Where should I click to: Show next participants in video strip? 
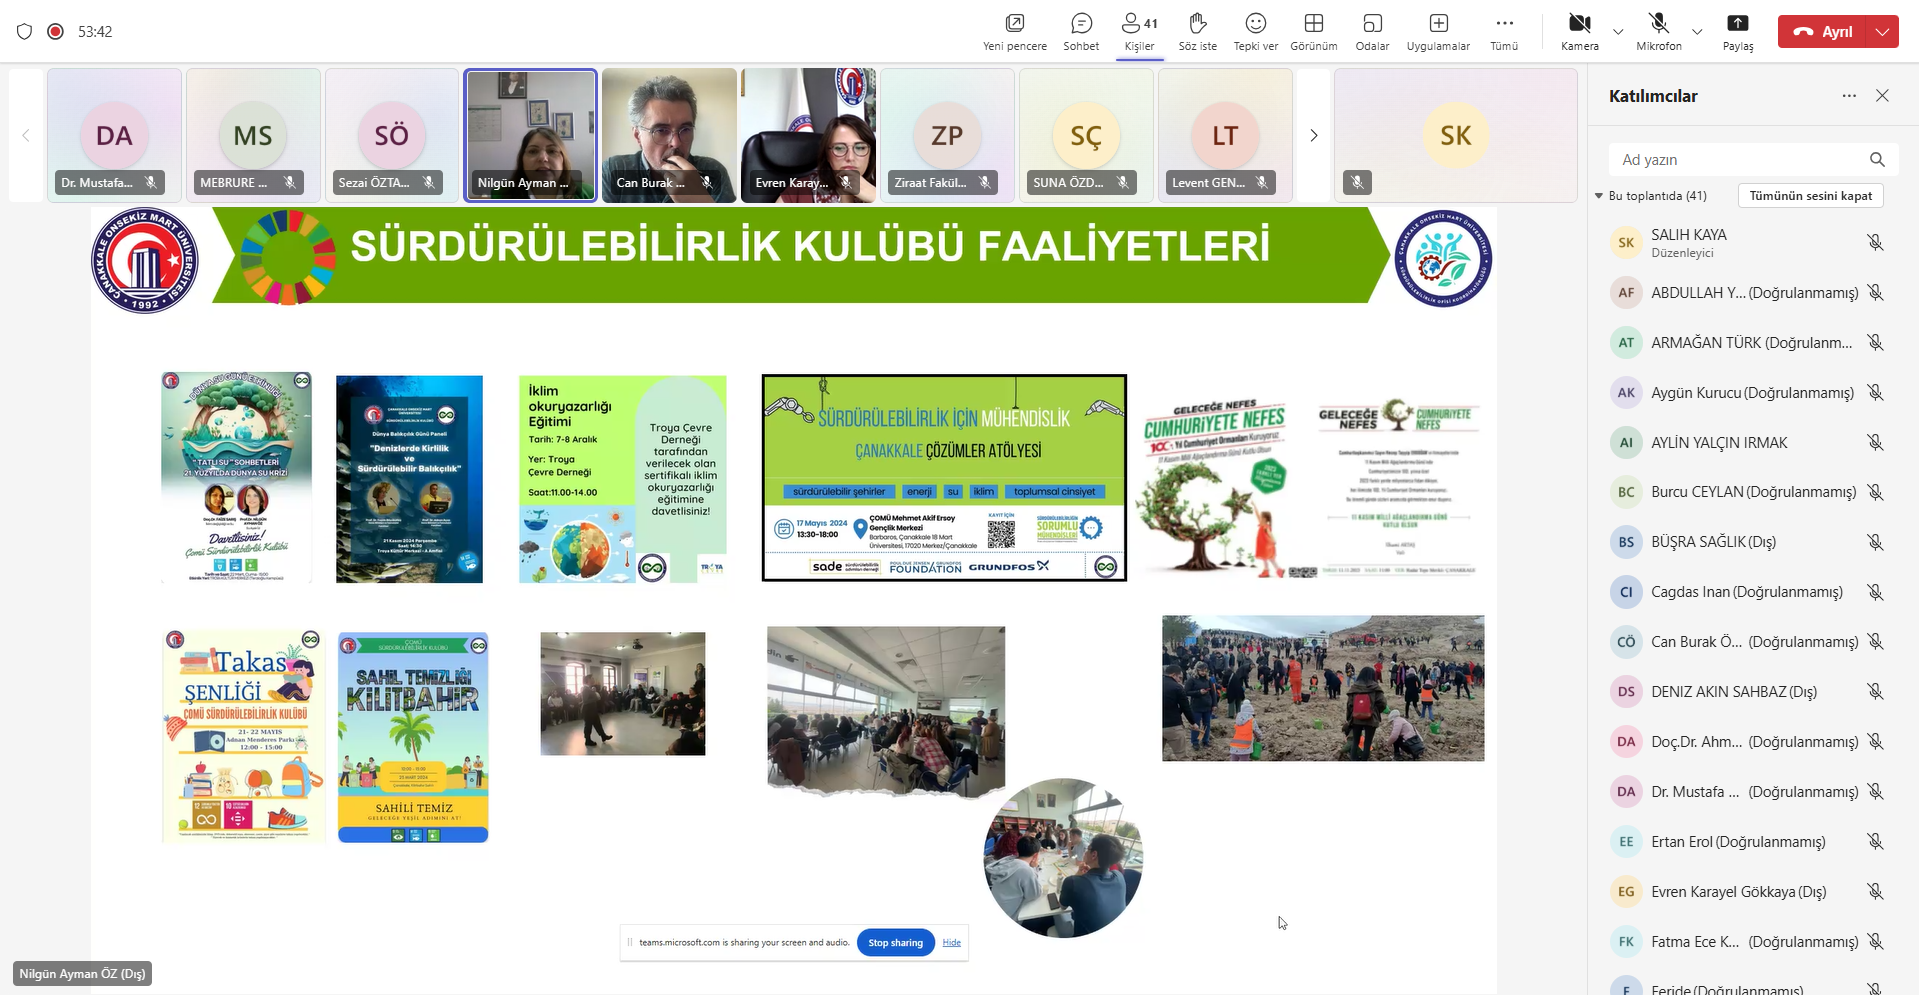[x=1314, y=136]
